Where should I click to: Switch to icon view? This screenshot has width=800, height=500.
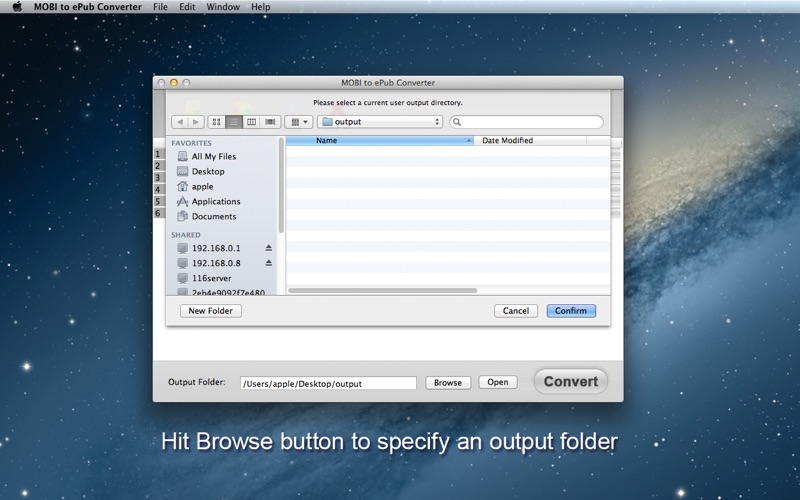pyautogui.click(x=216, y=122)
